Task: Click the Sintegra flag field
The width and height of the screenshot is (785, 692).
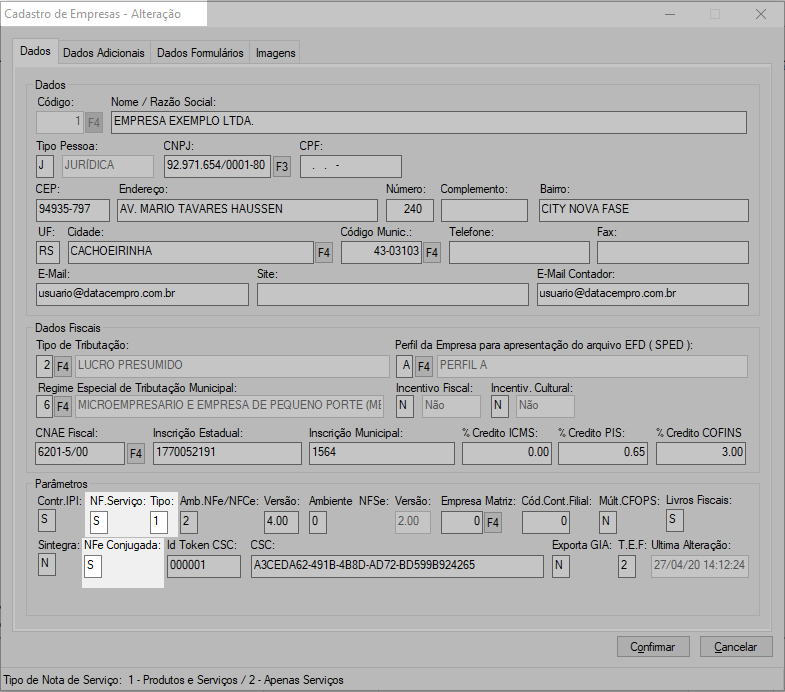Action: 47,565
